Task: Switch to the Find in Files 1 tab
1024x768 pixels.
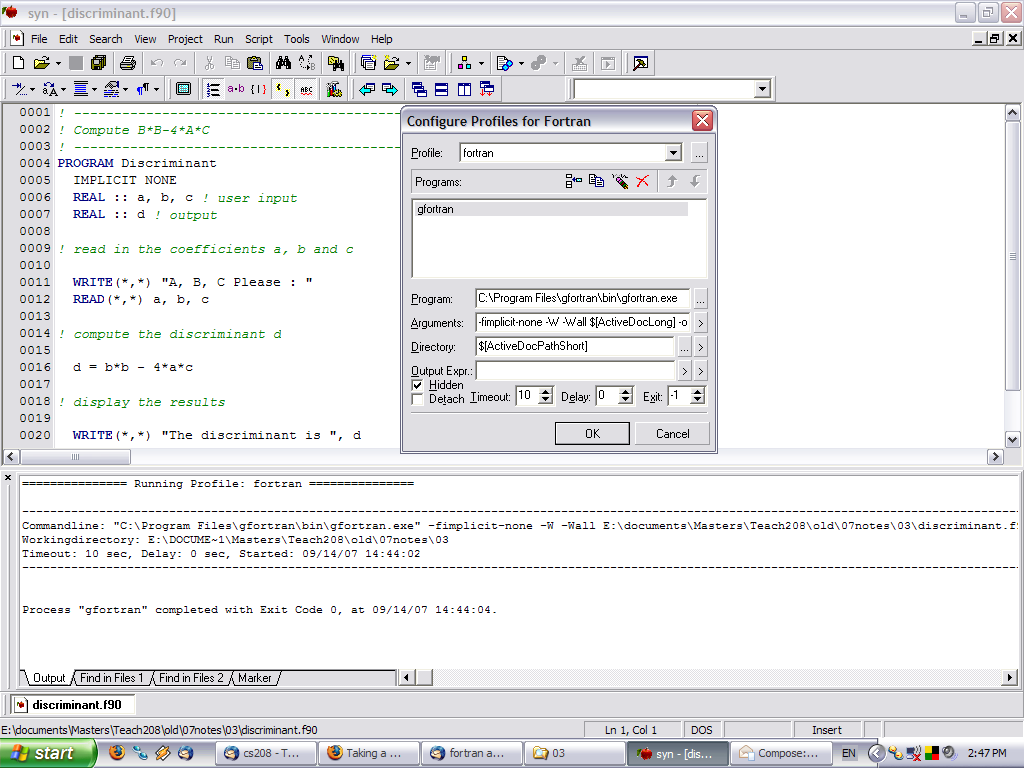Action: click(x=112, y=678)
